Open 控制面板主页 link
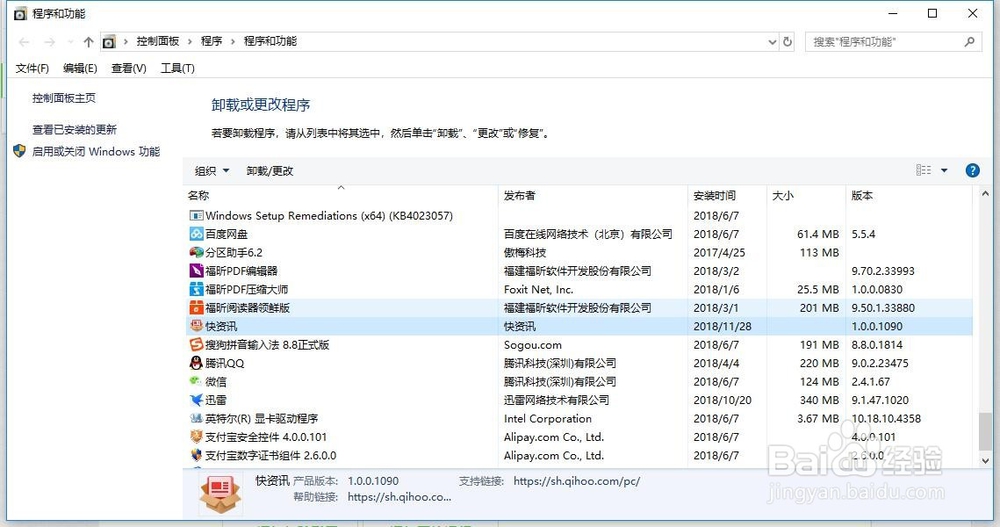 pyautogui.click(x=64, y=98)
